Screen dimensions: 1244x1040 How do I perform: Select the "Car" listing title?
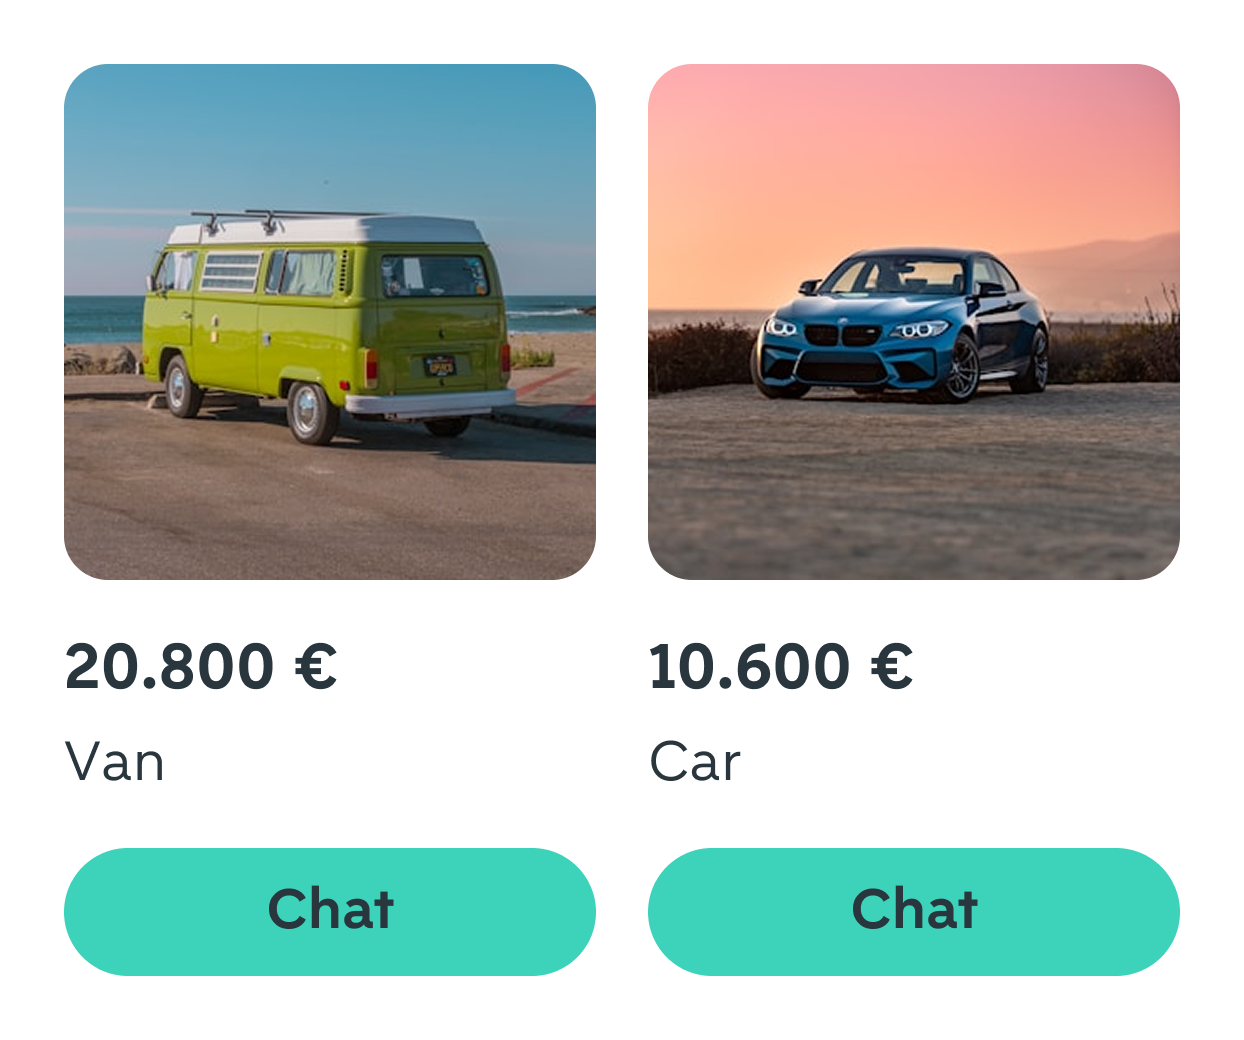coord(695,762)
